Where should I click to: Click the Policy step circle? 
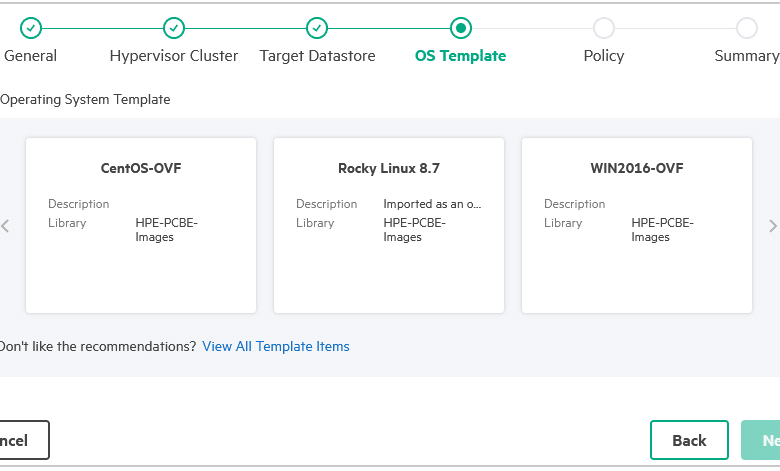click(603, 28)
